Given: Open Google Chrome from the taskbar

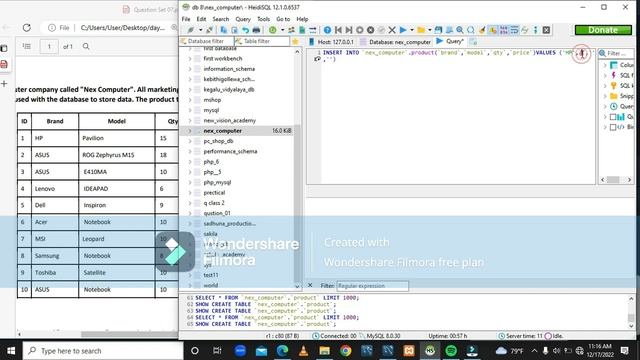Looking at the screenshot, I should pos(346,351).
